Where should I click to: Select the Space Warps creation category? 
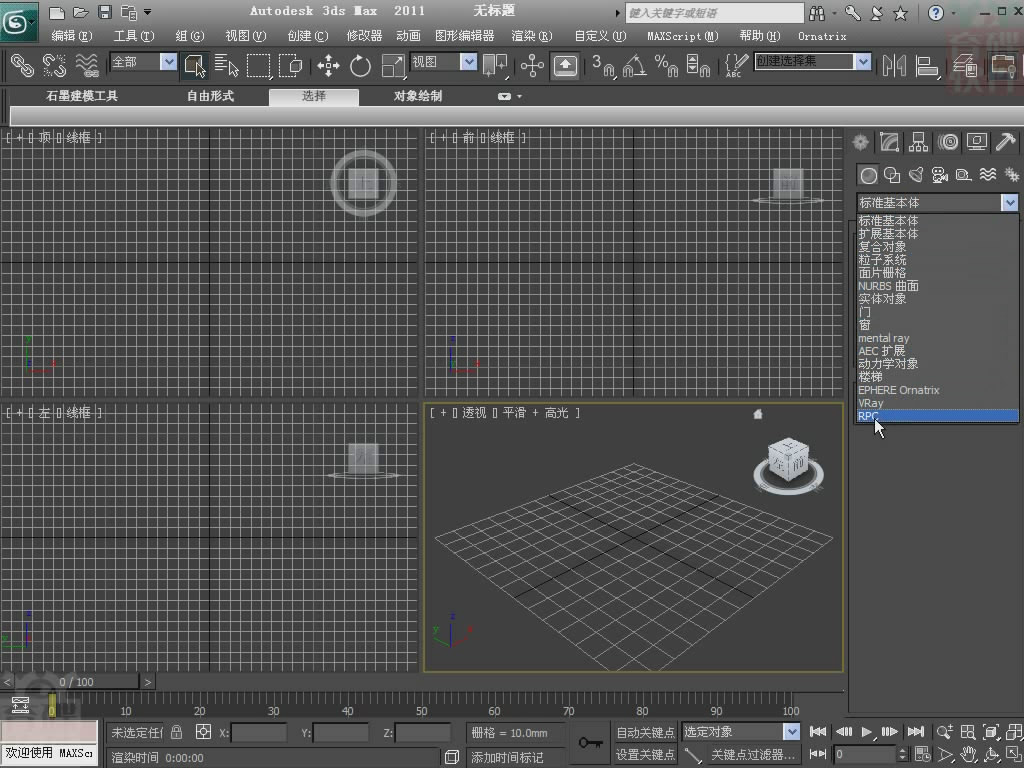988,175
